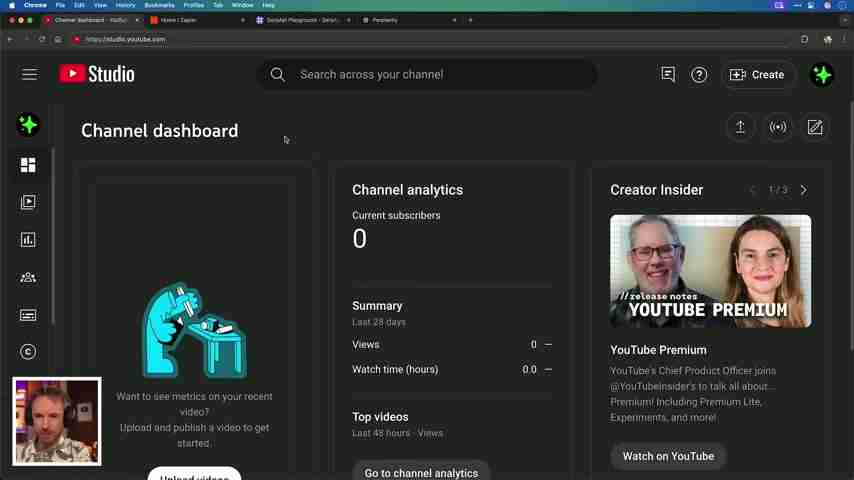Click the Channel analytics heading

pyautogui.click(x=407, y=190)
